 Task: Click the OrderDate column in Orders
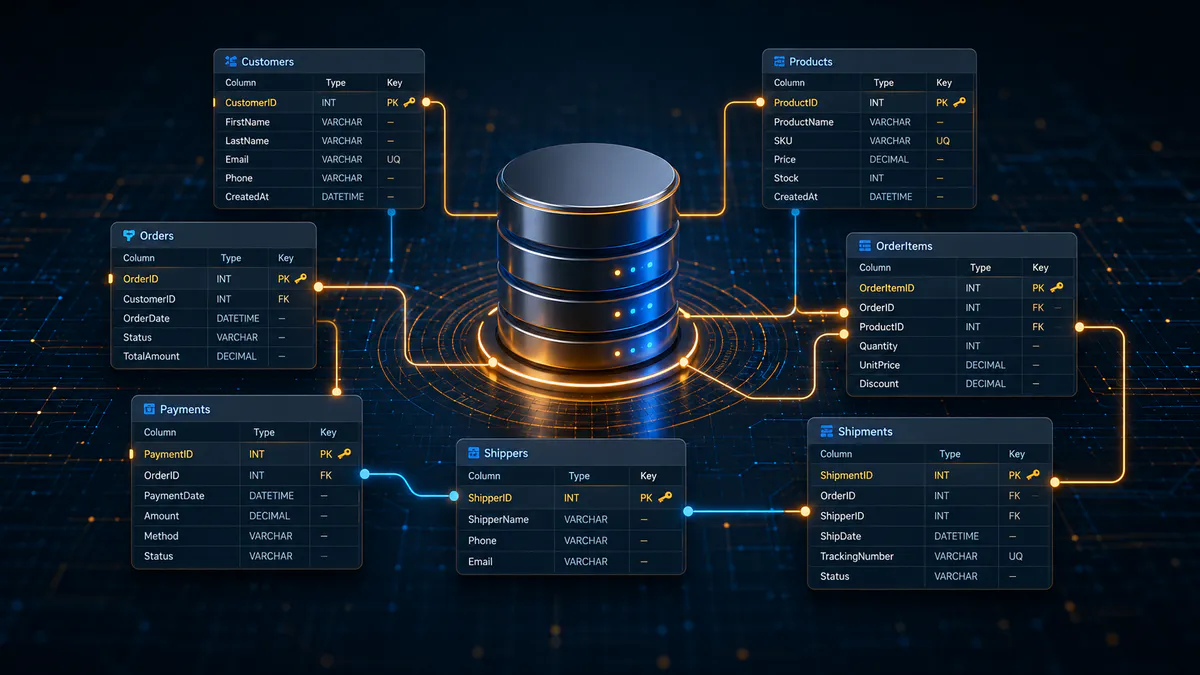[146, 318]
